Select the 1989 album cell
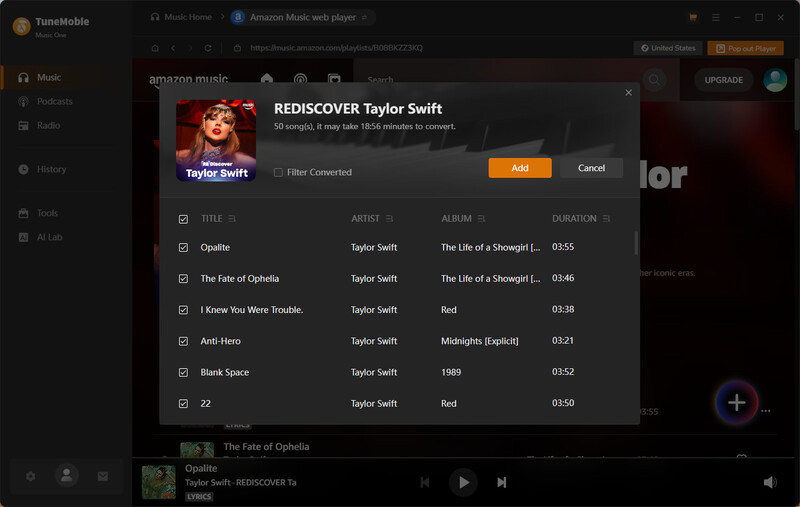Screen dimensions: 800x507 click(x=451, y=372)
